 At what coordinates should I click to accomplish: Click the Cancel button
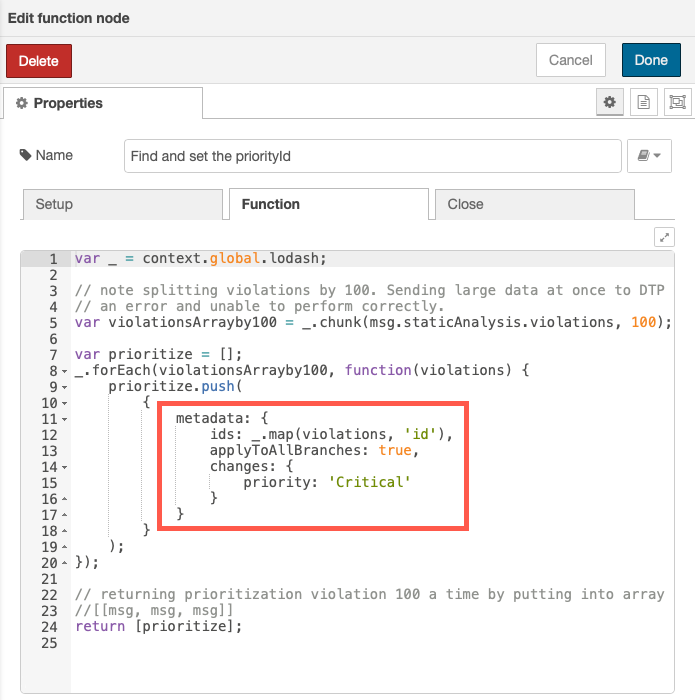[x=570, y=60]
